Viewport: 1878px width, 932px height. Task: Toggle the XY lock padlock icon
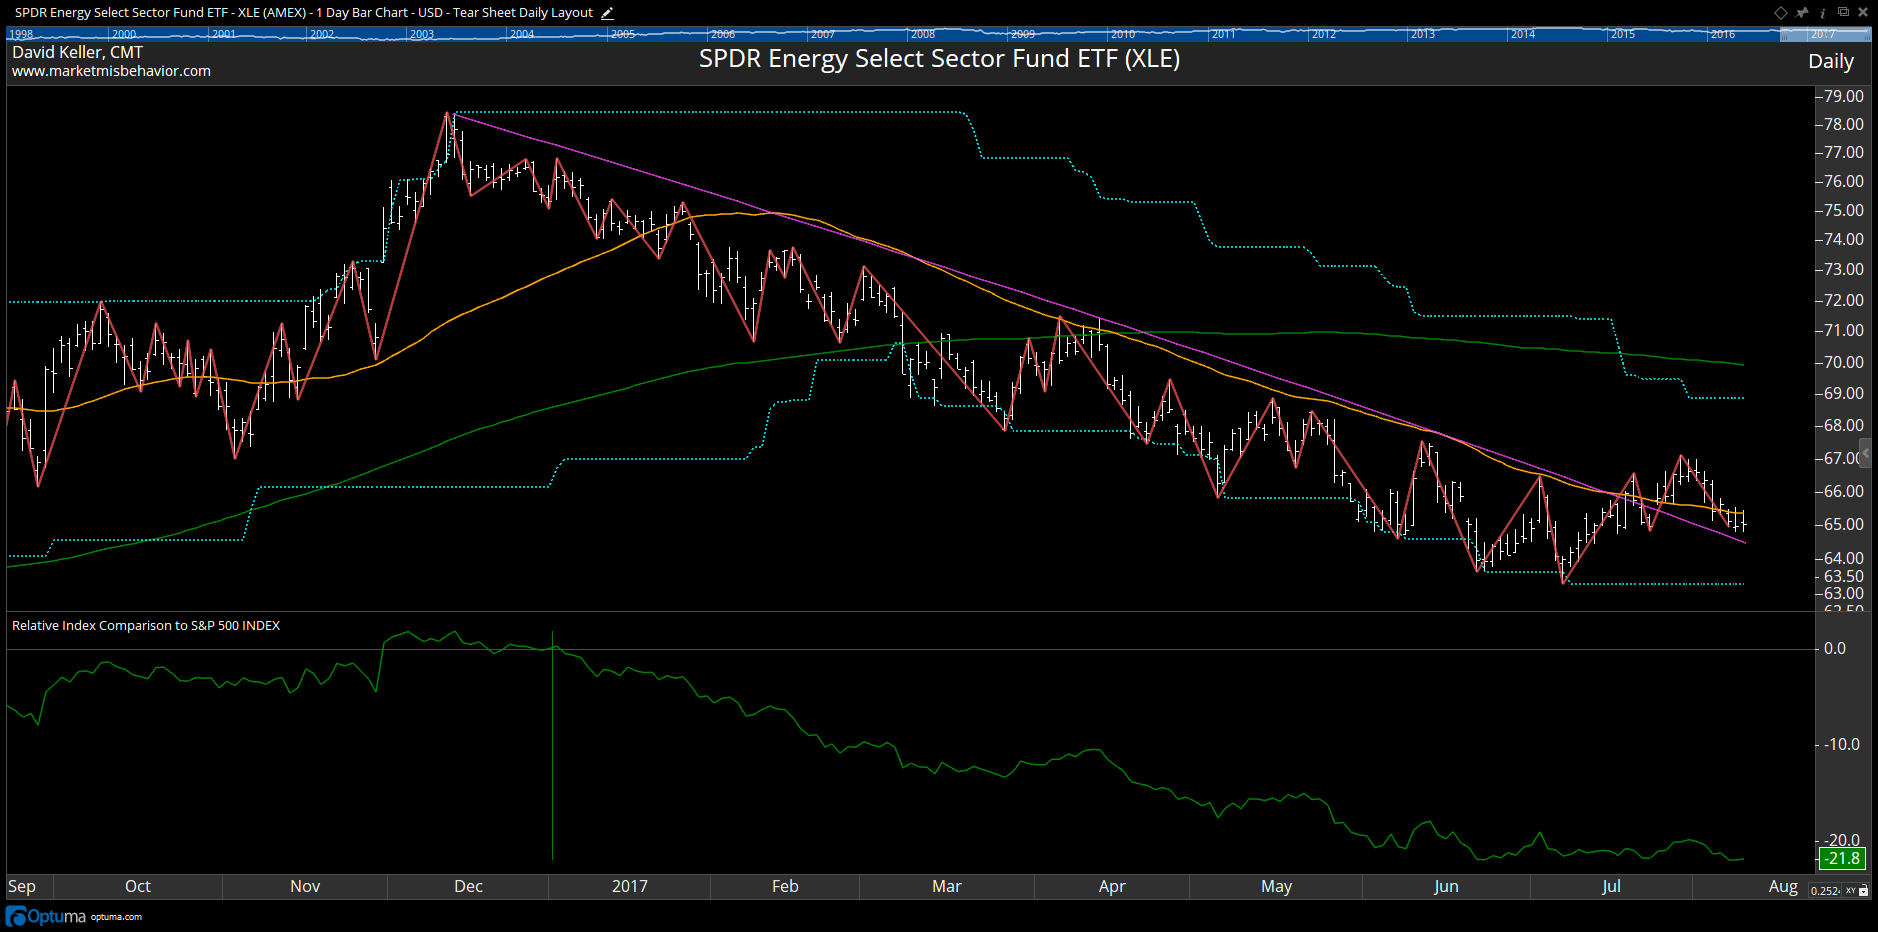(x=1864, y=890)
